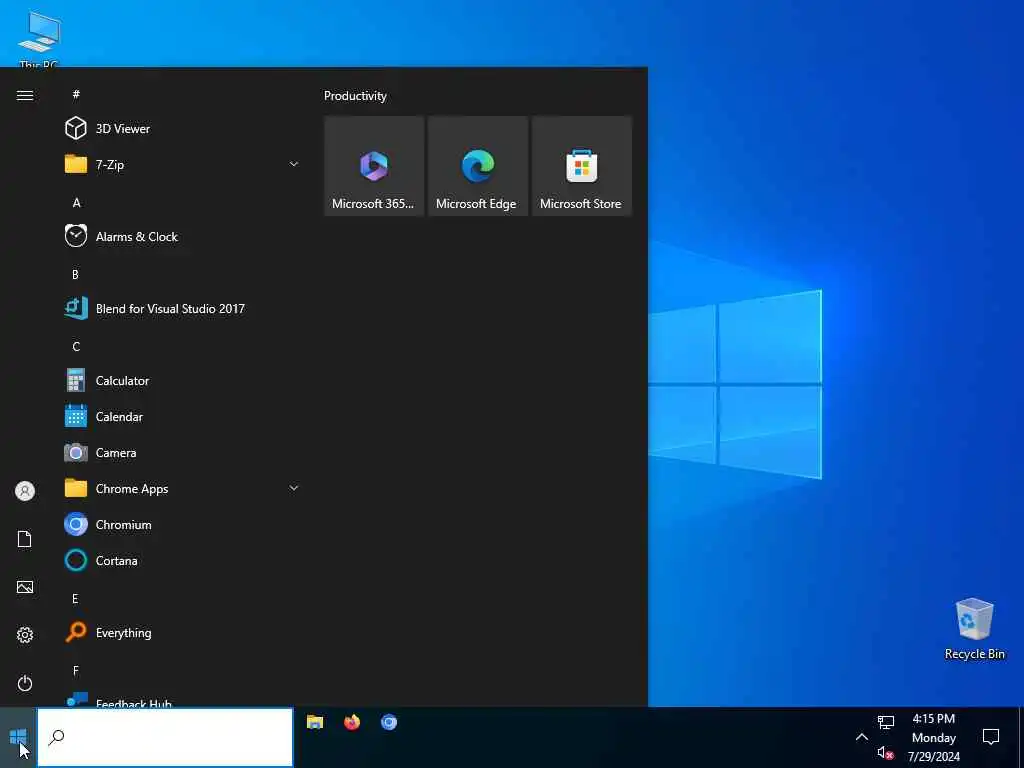Open Blend for Visual Studio 2017

[183, 308]
